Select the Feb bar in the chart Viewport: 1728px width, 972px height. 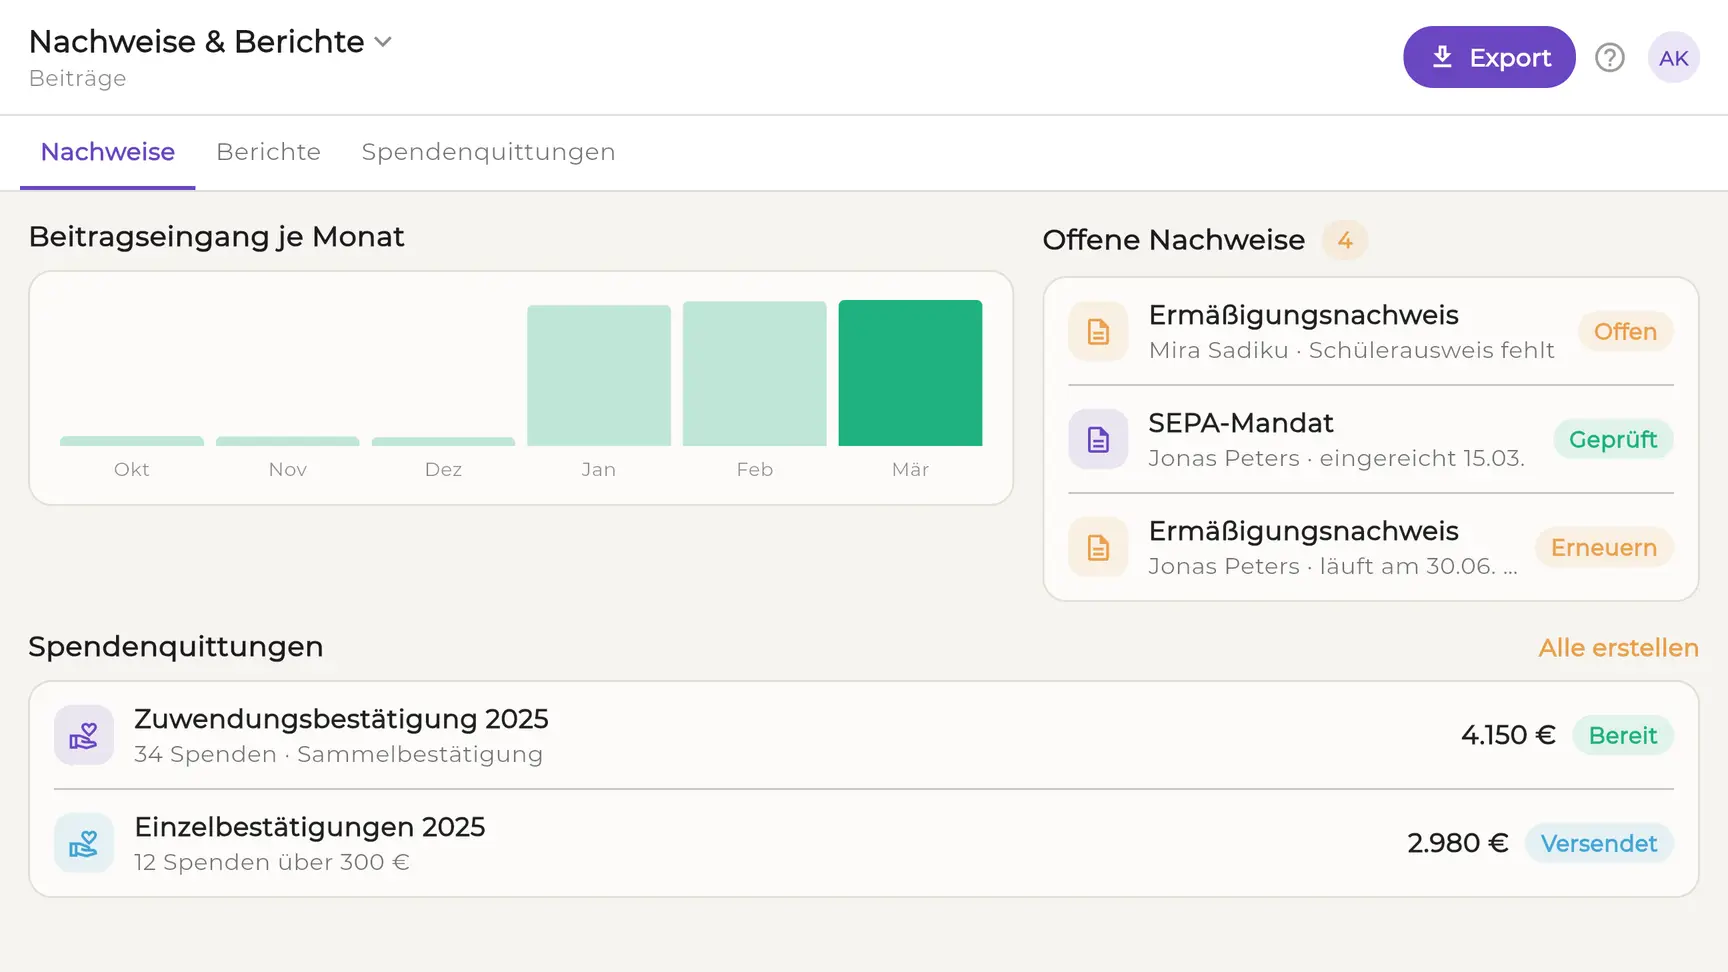tap(754, 374)
